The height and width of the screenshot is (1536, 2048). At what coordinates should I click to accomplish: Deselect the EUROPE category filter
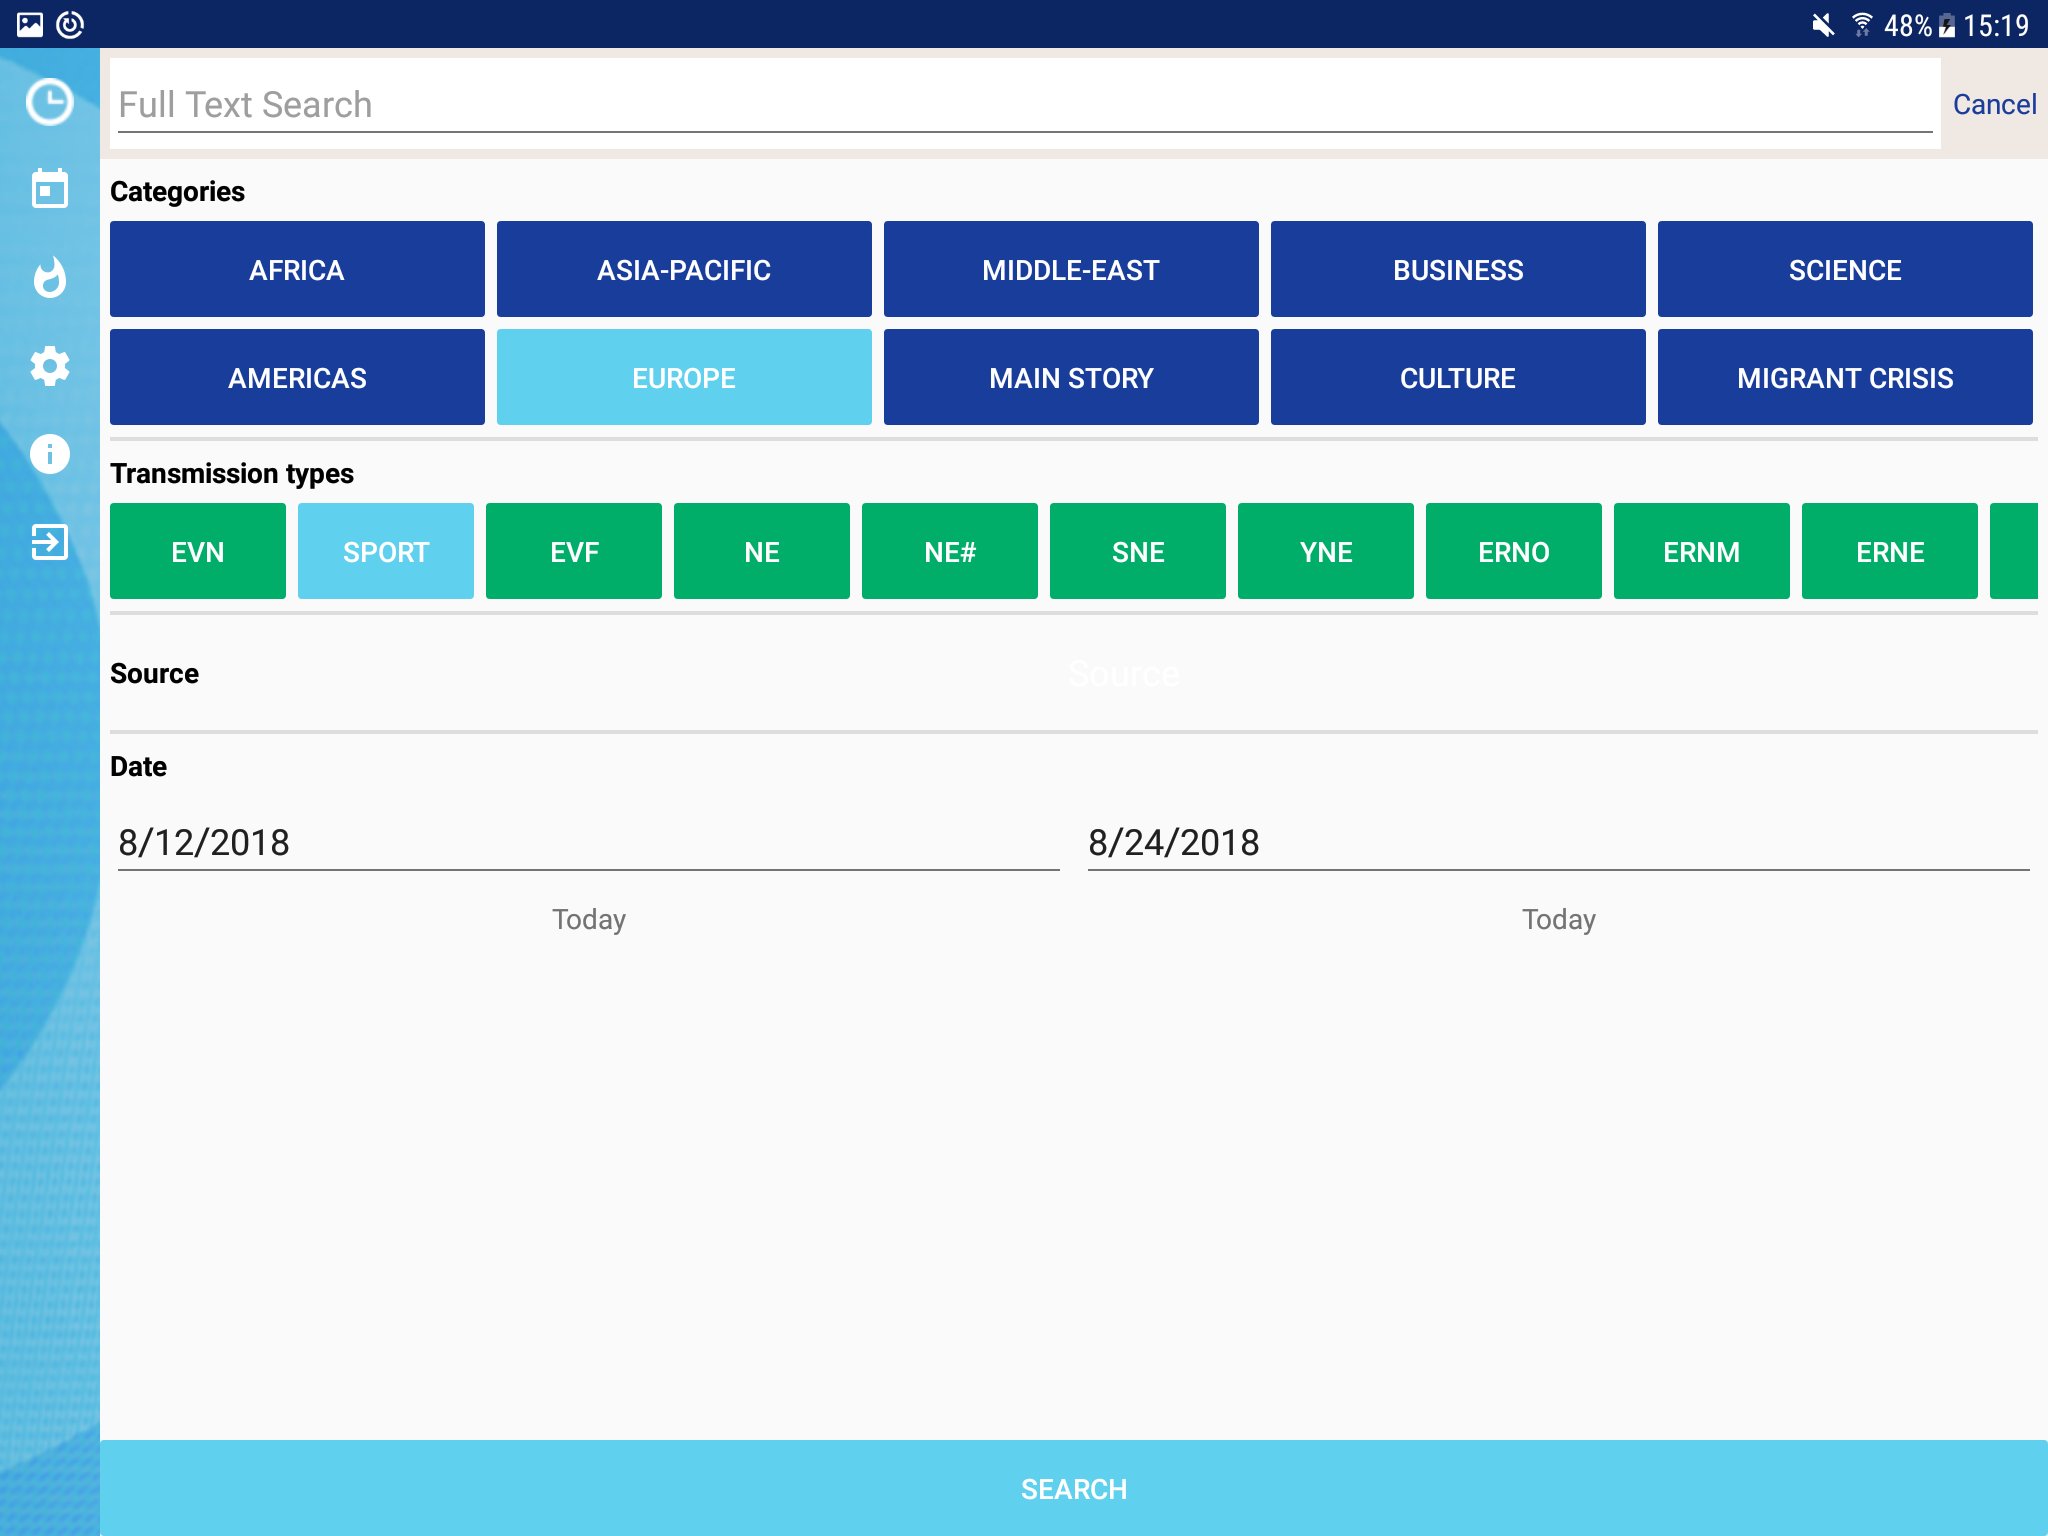684,378
